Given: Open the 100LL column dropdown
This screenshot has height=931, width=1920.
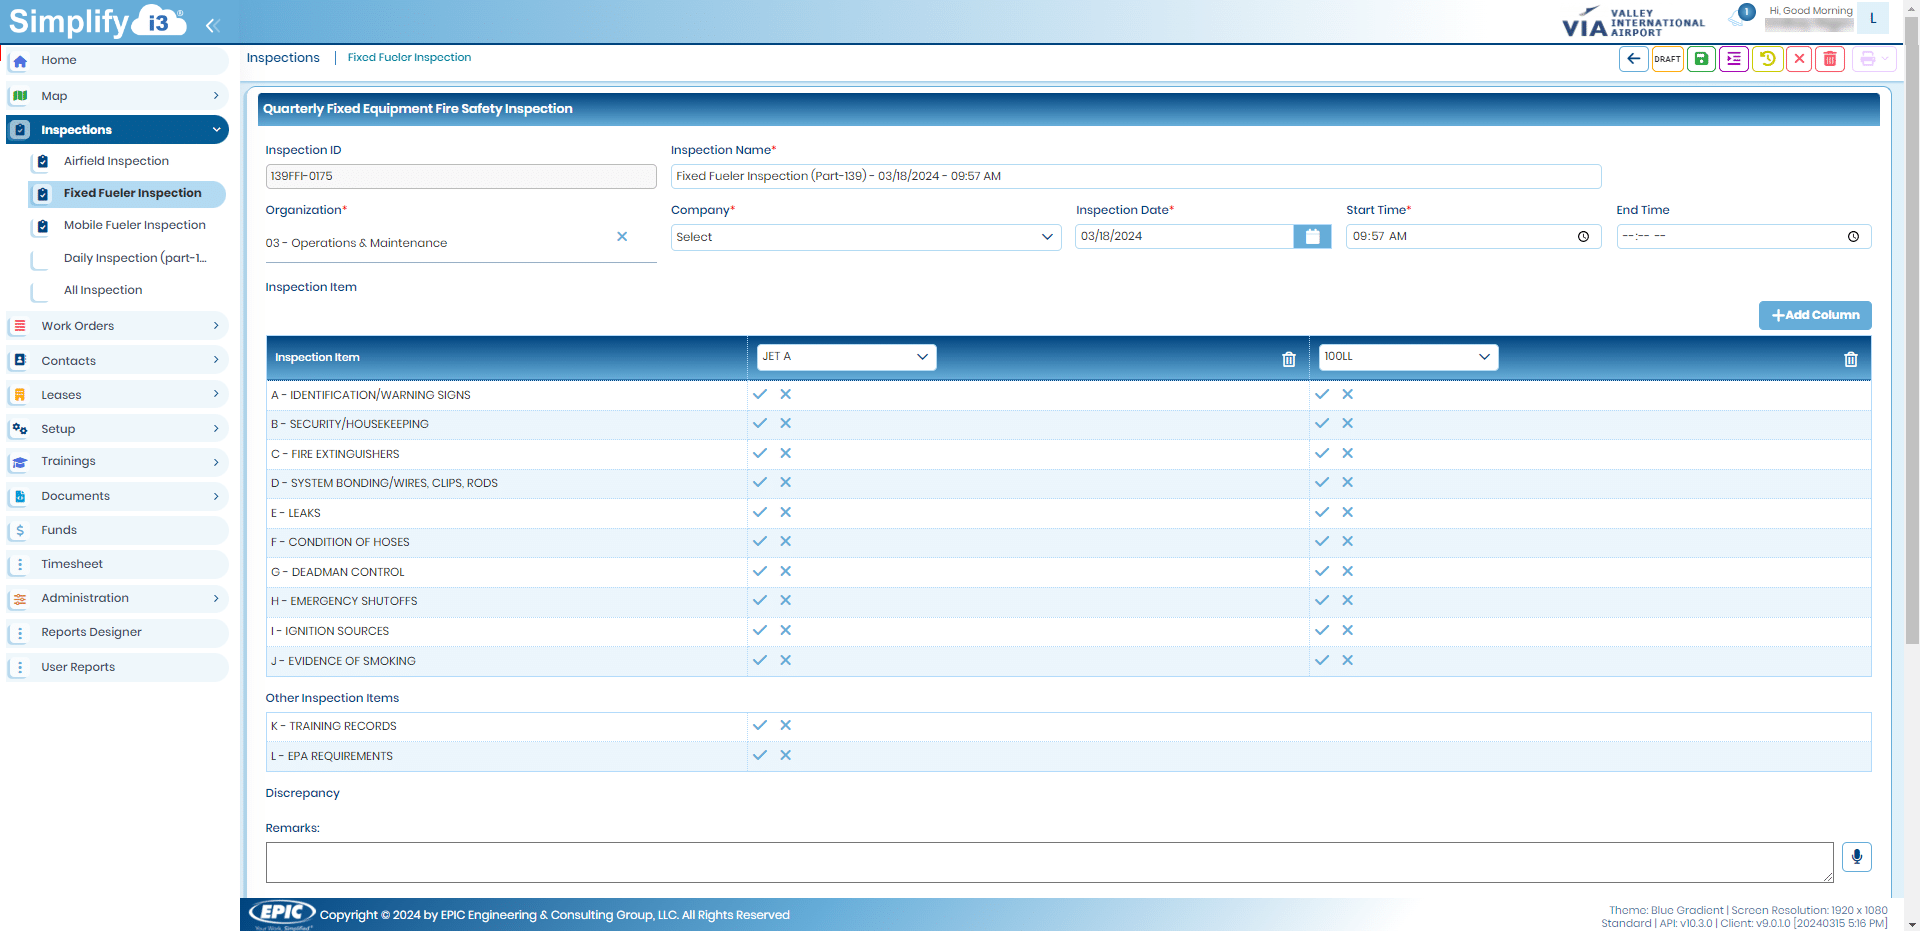Looking at the screenshot, I should click(1407, 357).
